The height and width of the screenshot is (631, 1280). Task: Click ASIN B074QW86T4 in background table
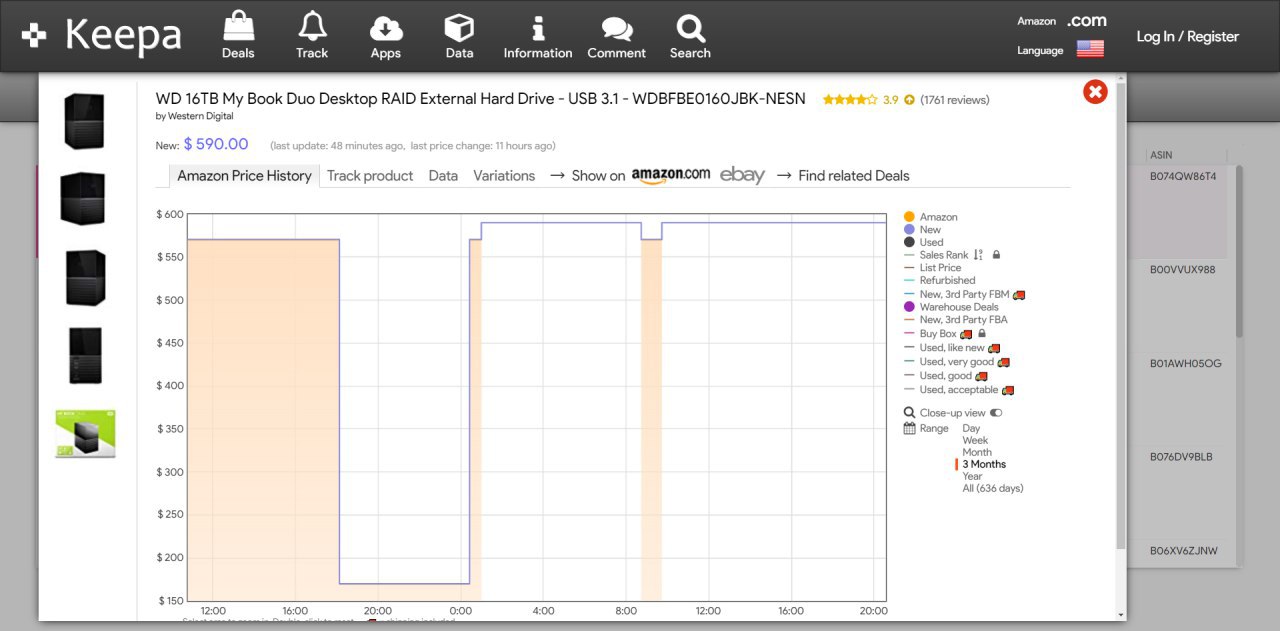coord(1183,176)
